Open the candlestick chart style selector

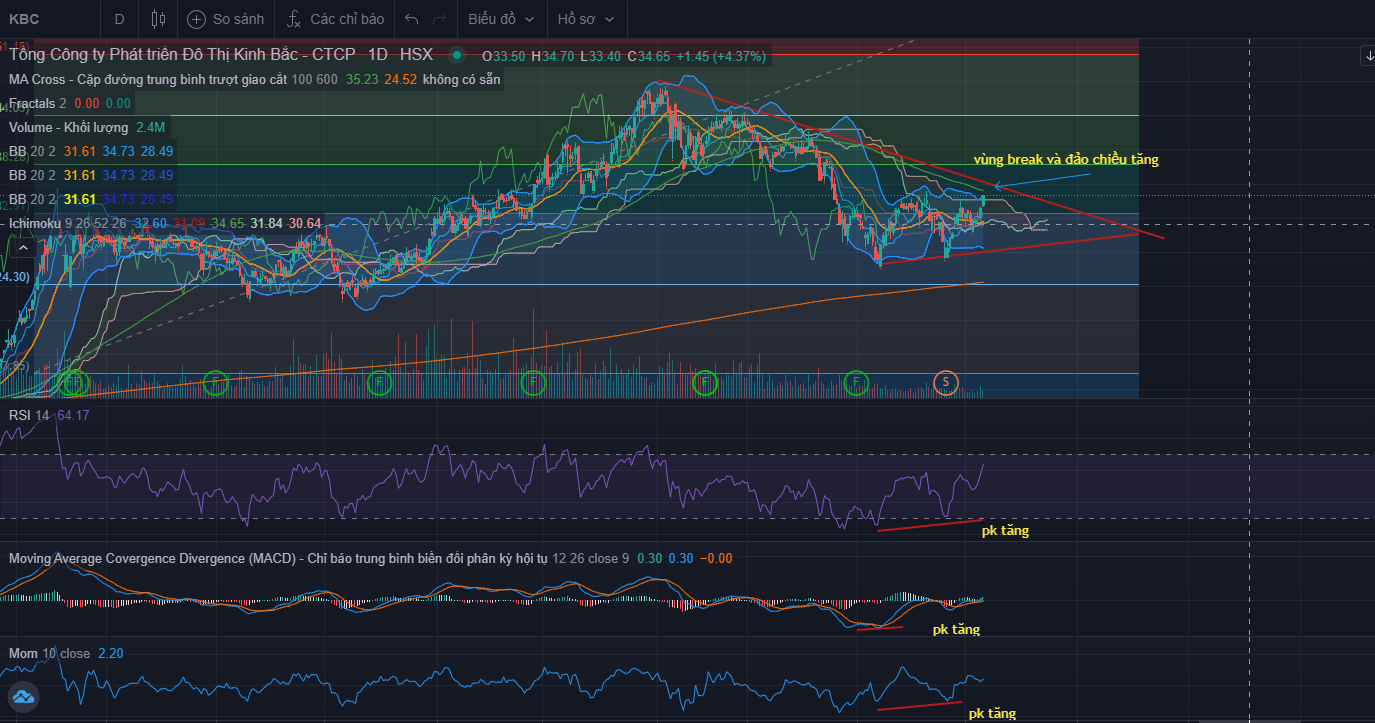pos(158,19)
